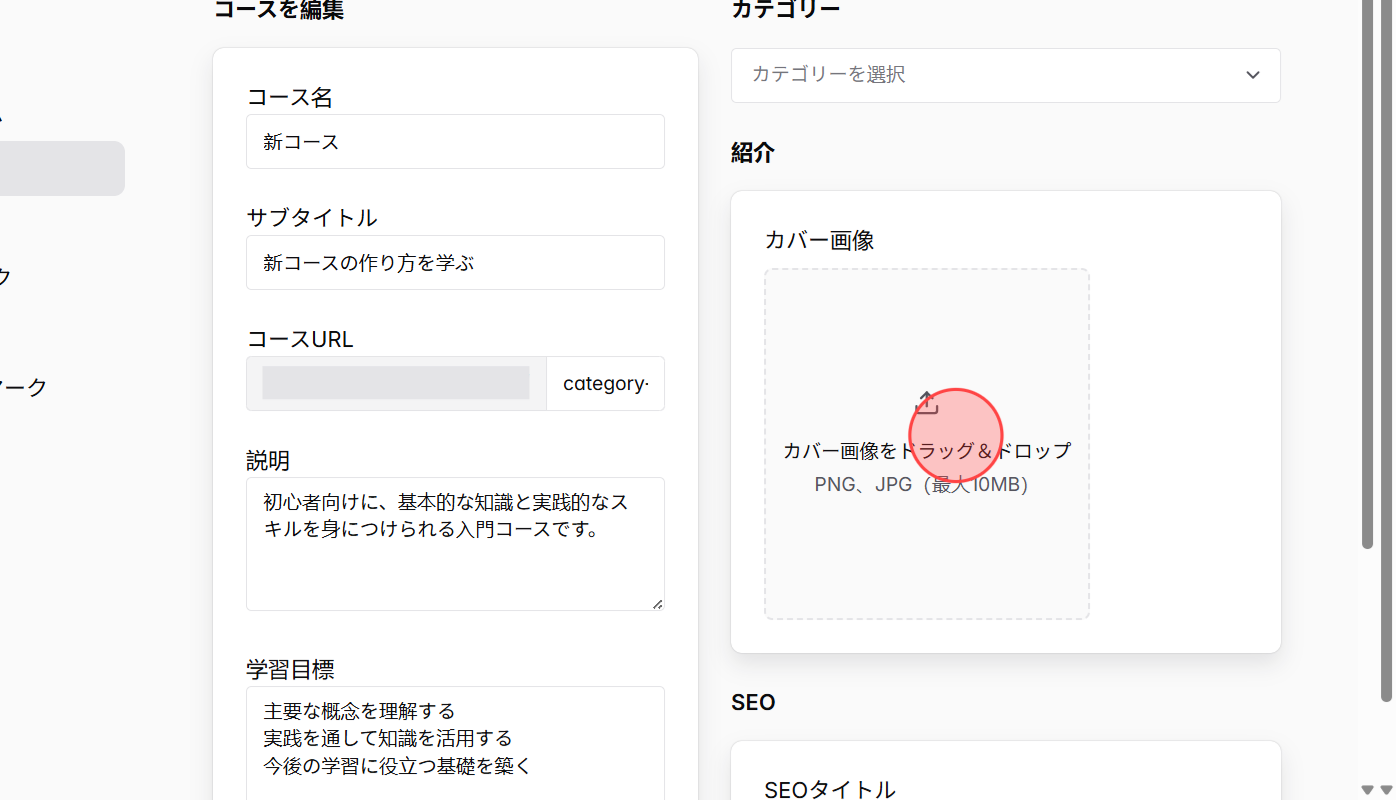The width and height of the screenshot is (1396, 800).
Task: Click the masked コースURL input field
Action: tap(395, 383)
